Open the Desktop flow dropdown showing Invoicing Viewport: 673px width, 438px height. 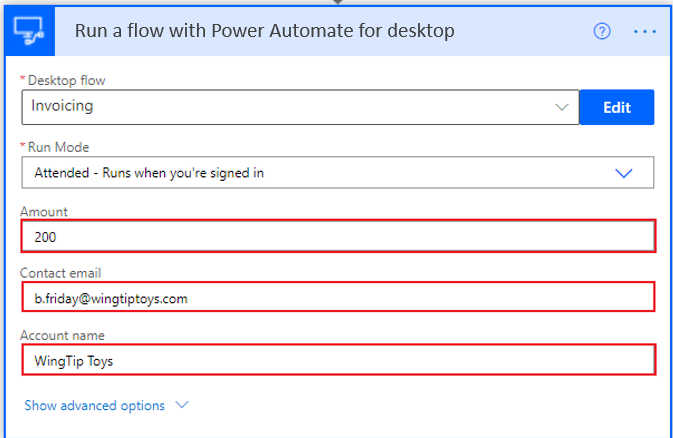coord(300,107)
